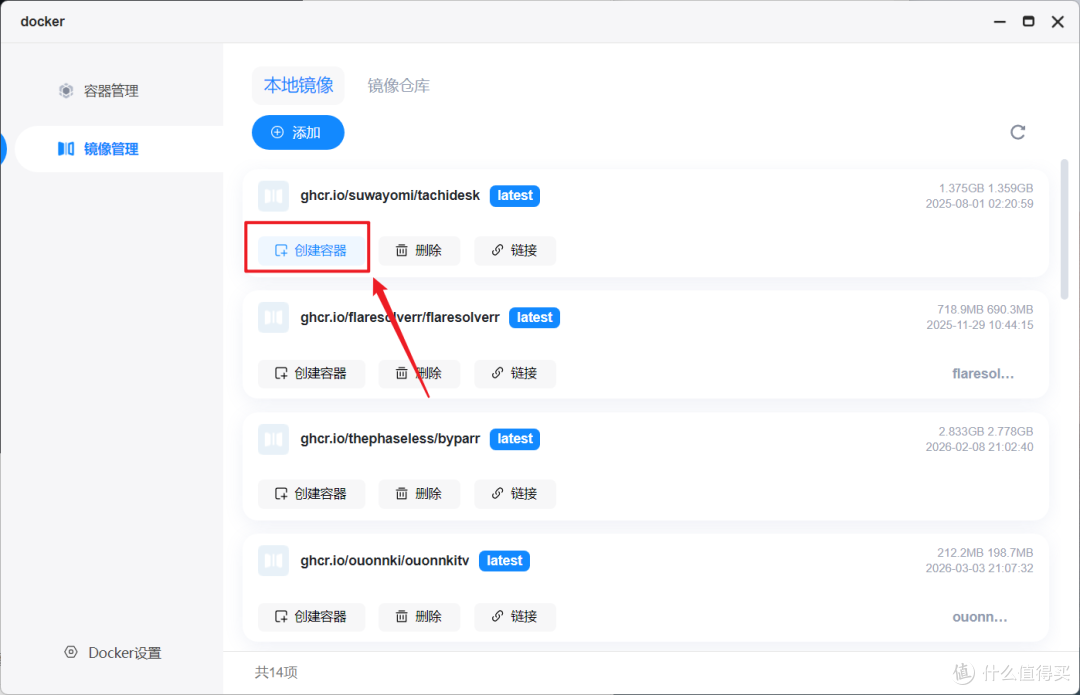Select the ghcr.io/thephaseless/byparr image name
The image size is (1080, 695).
pos(390,439)
